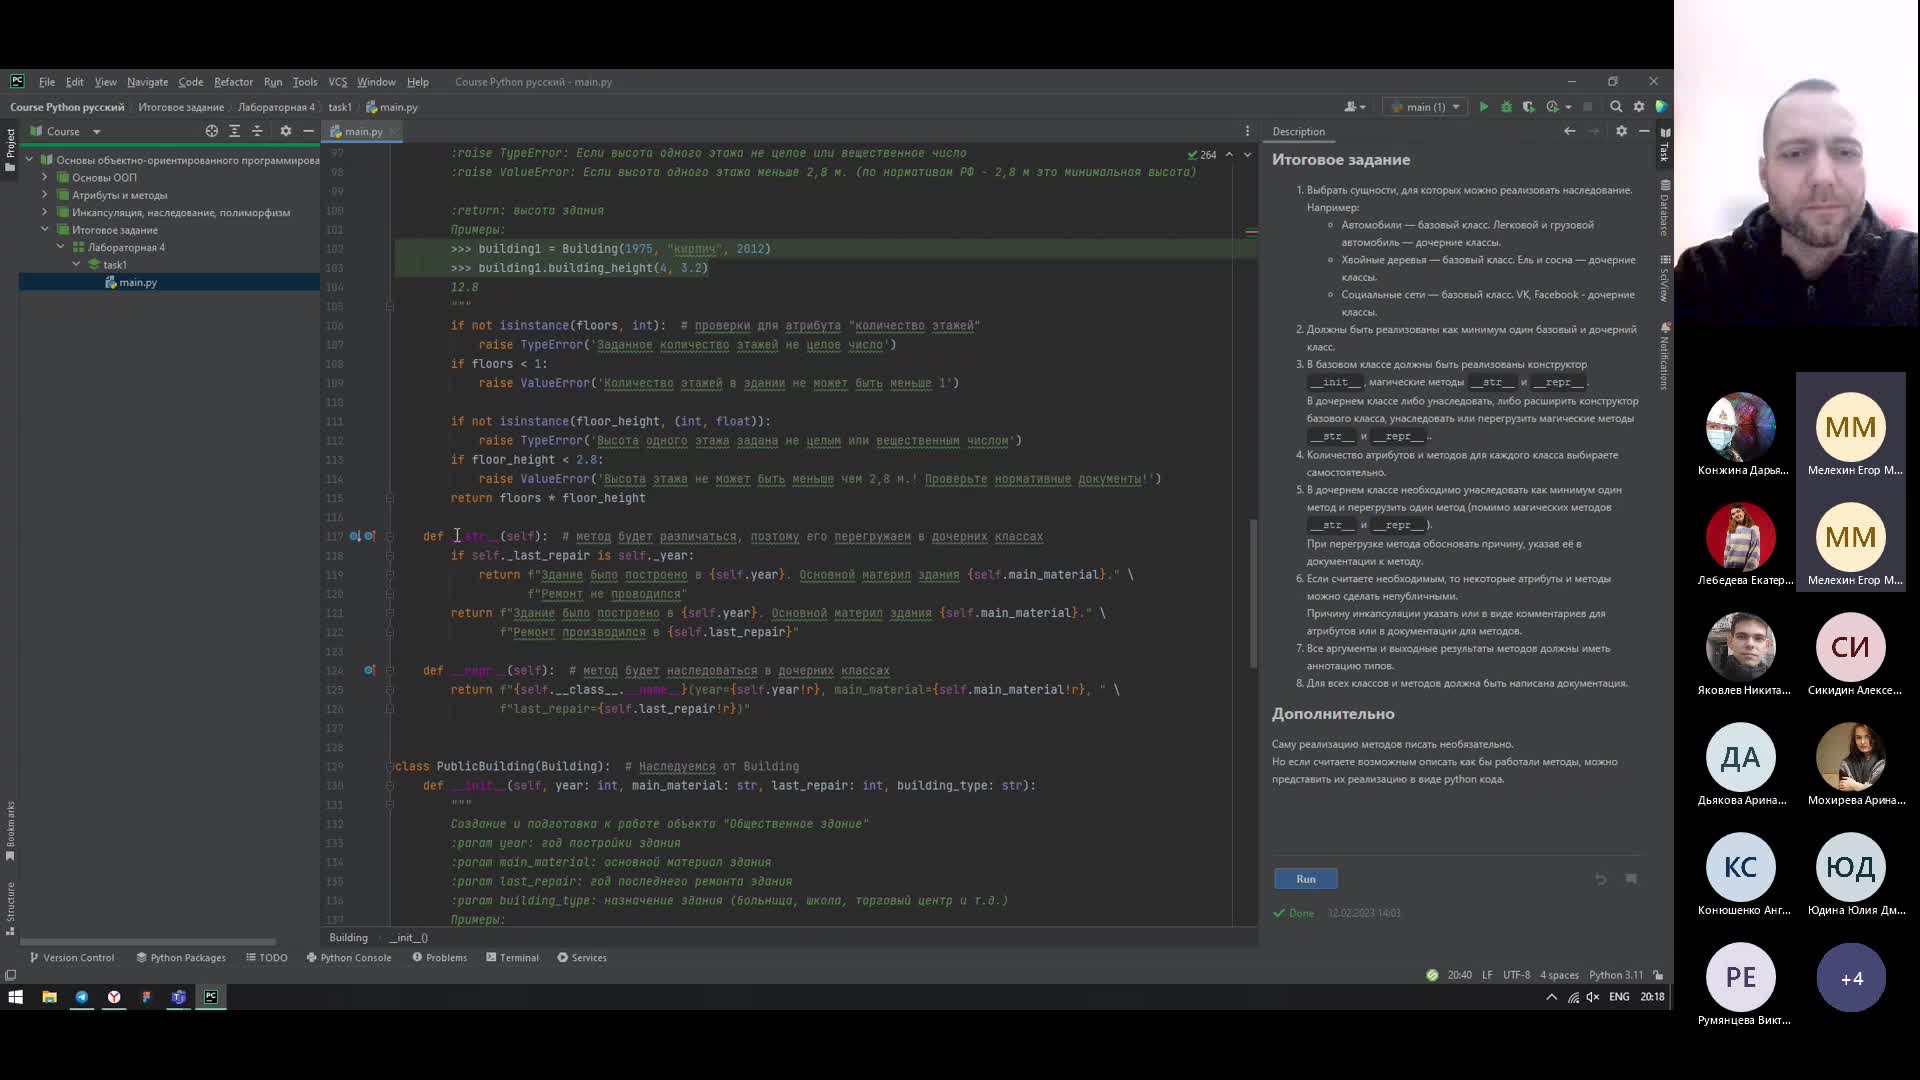1920x1080 pixels.
Task: Click leave comment icon near Run
Action: pos(1631,879)
